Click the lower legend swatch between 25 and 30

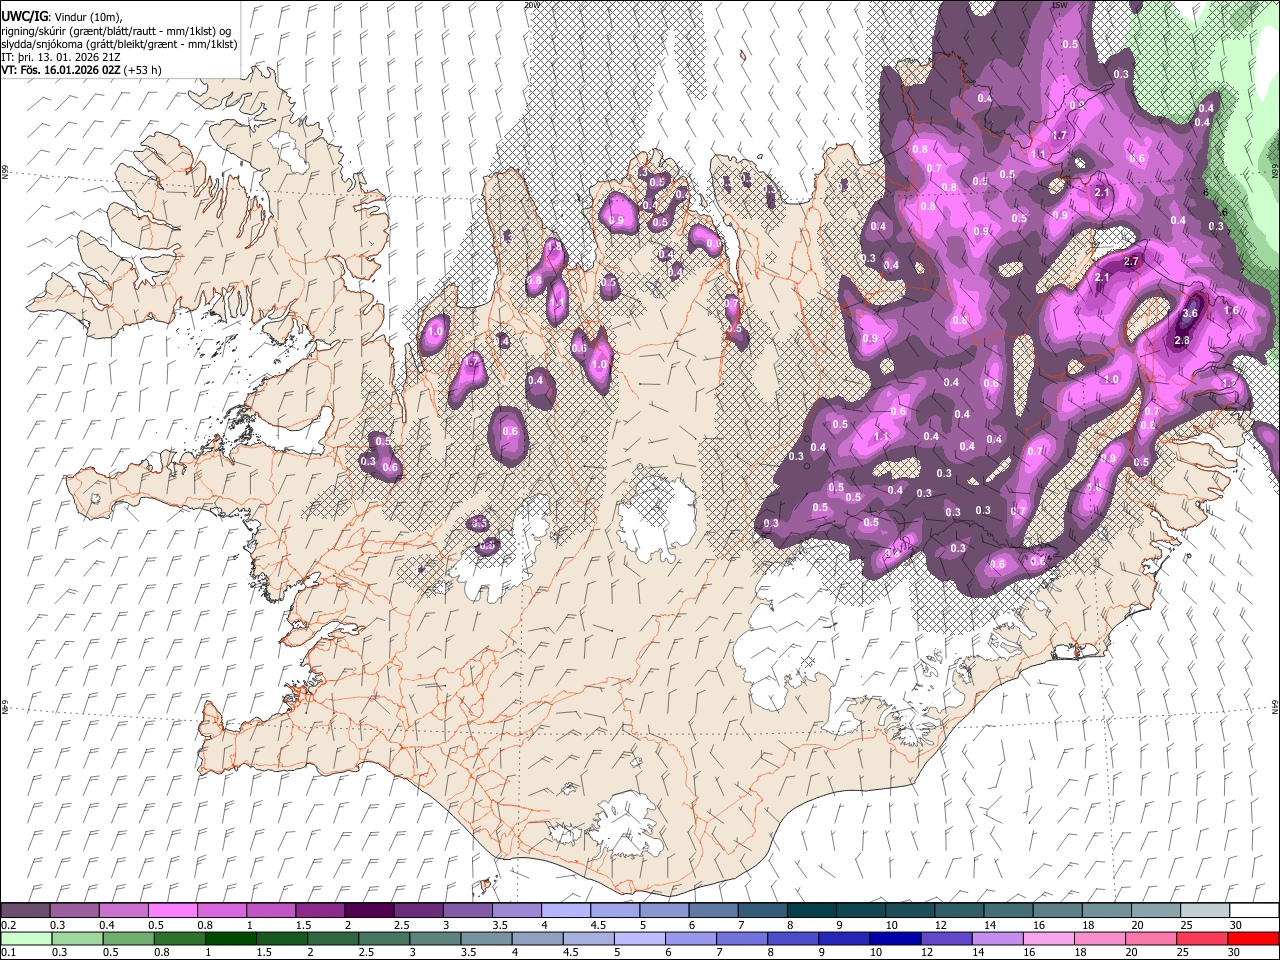(x=1201, y=938)
